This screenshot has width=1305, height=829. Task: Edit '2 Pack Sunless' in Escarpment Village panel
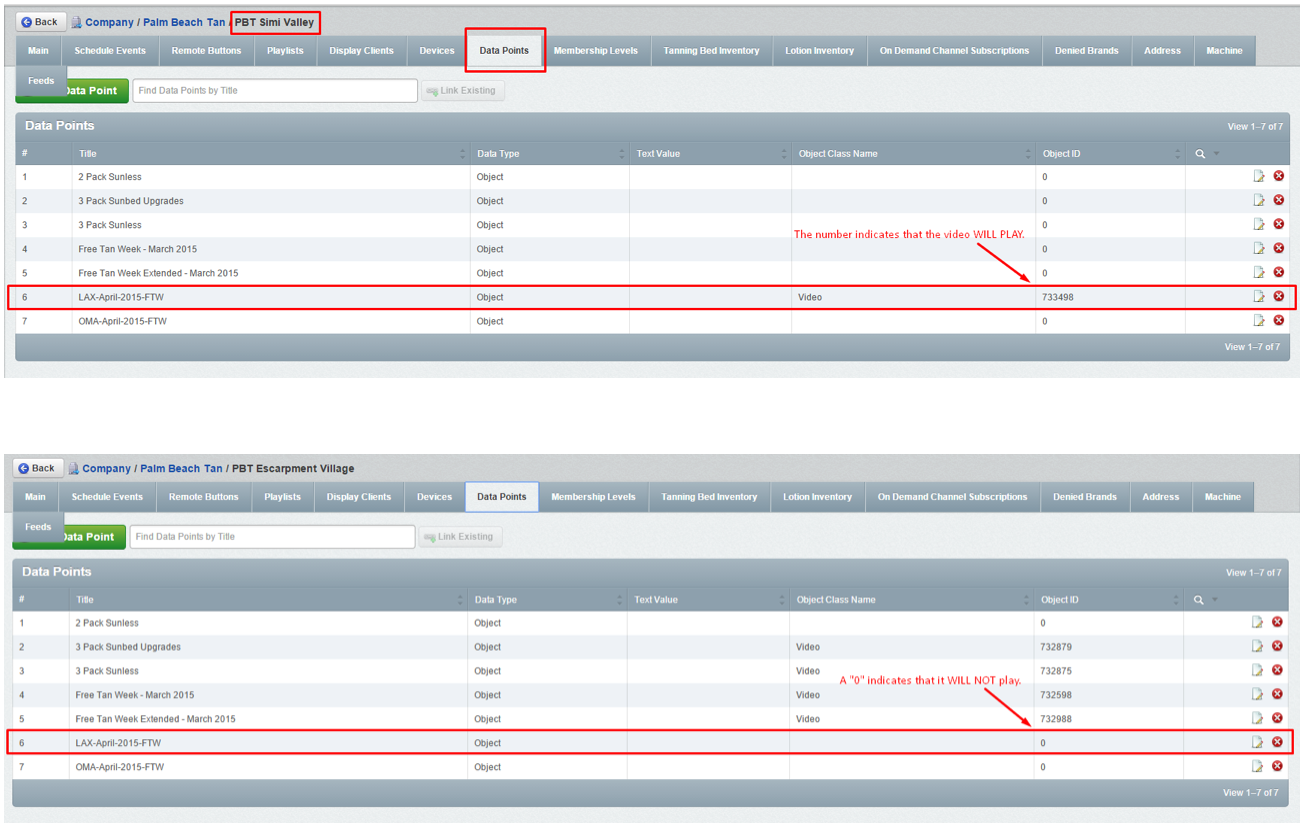click(1258, 622)
